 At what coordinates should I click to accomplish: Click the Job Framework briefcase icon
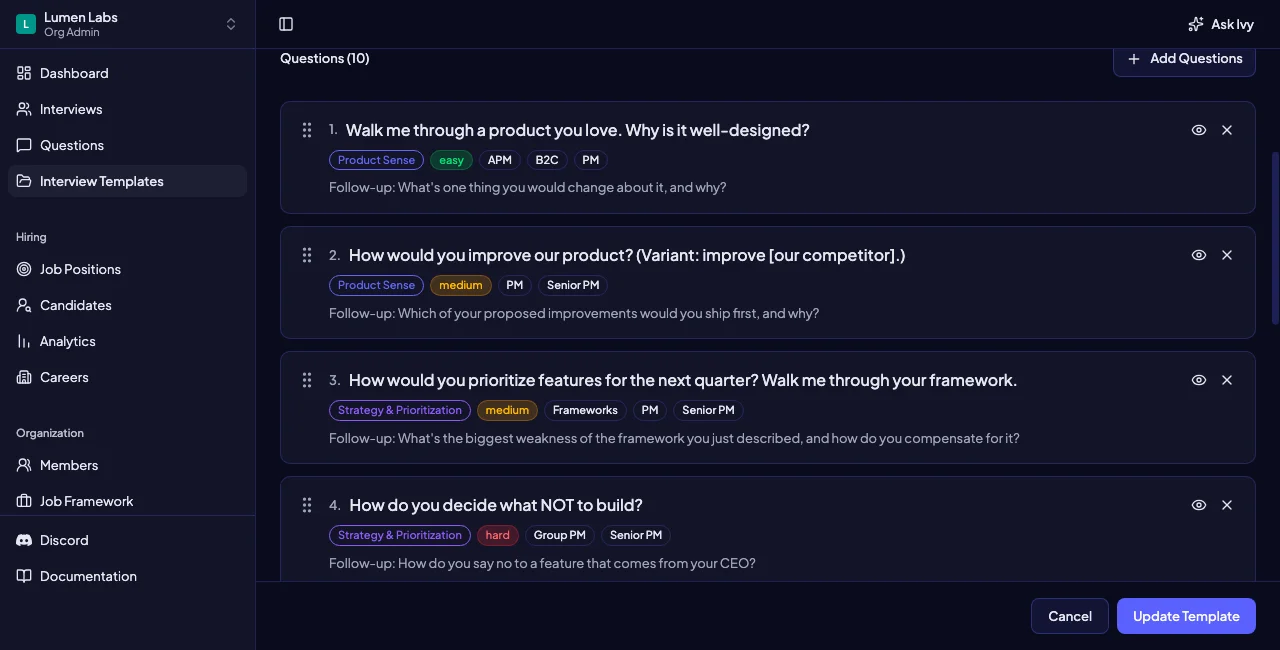pos(24,501)
